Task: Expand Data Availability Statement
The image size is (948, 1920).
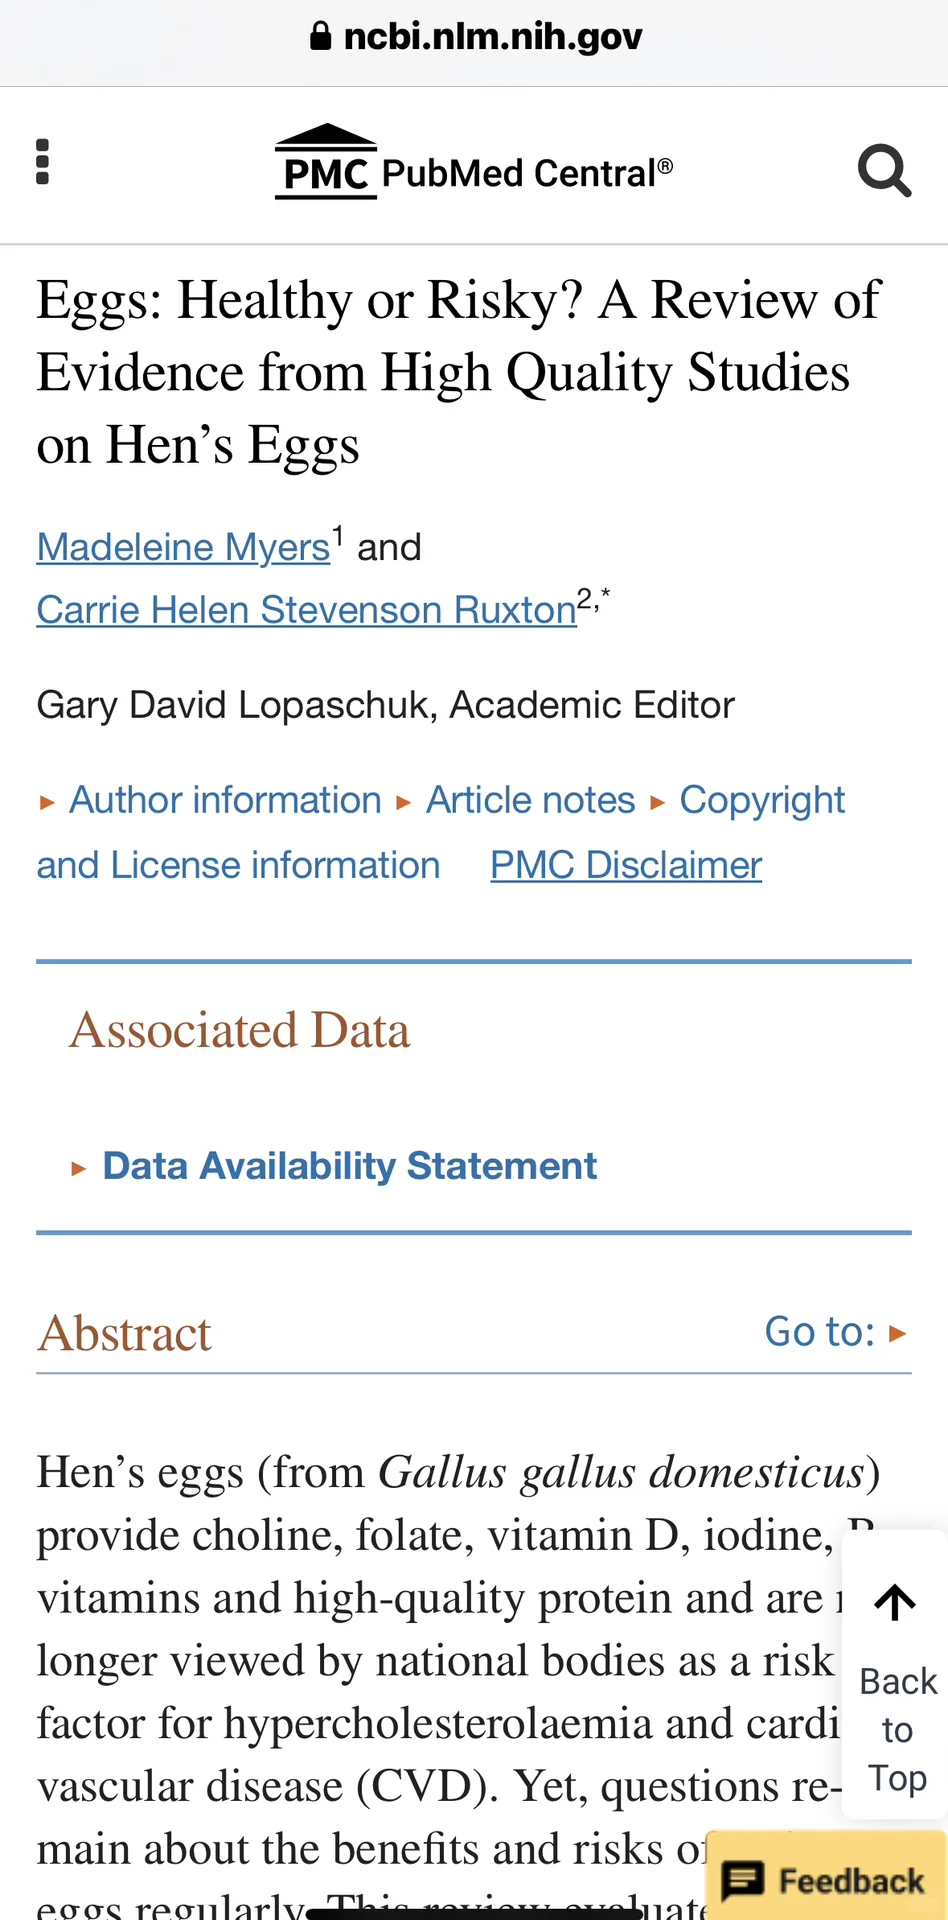Action: 349,1166
